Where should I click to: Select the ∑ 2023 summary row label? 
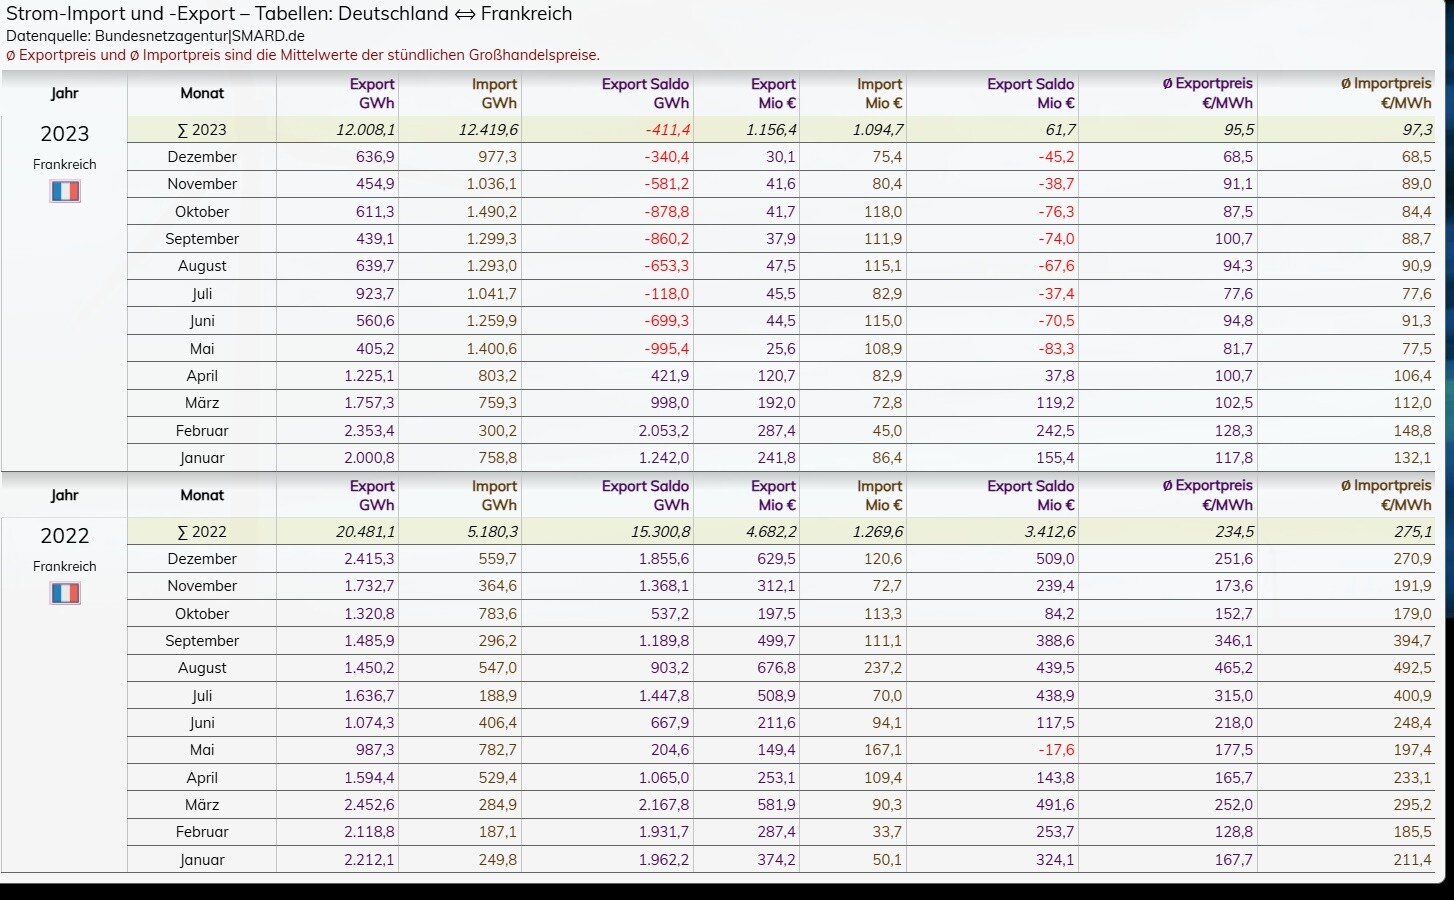click(x=202, y=130)
